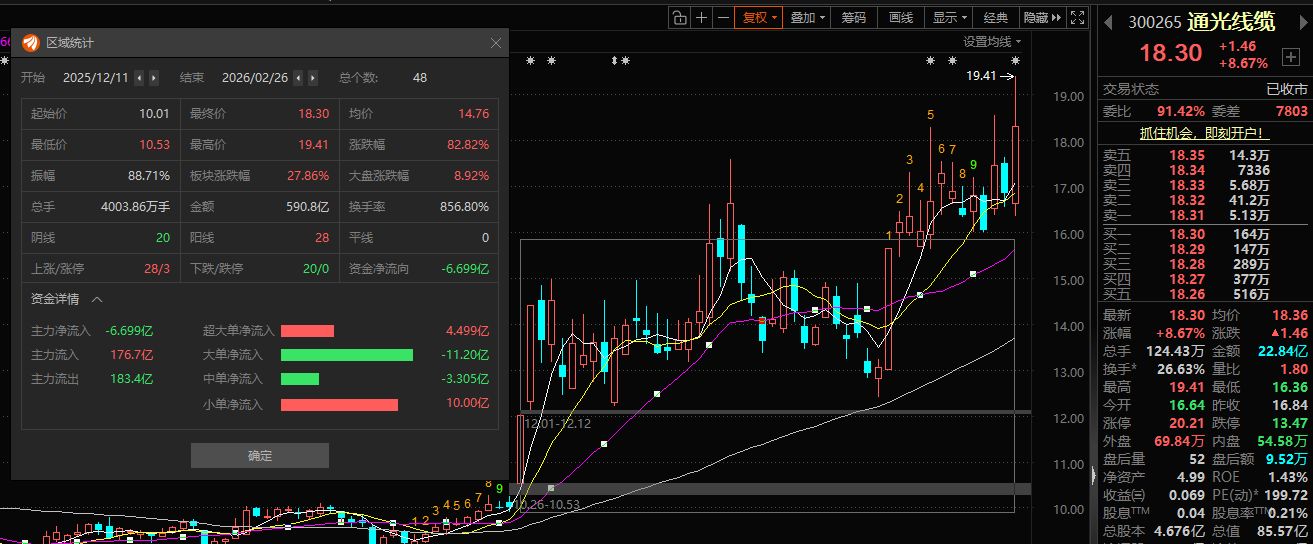The image size is (1313, 544).
Task: Expand the 显示 dropdown
Action: (x=949, y=17)
